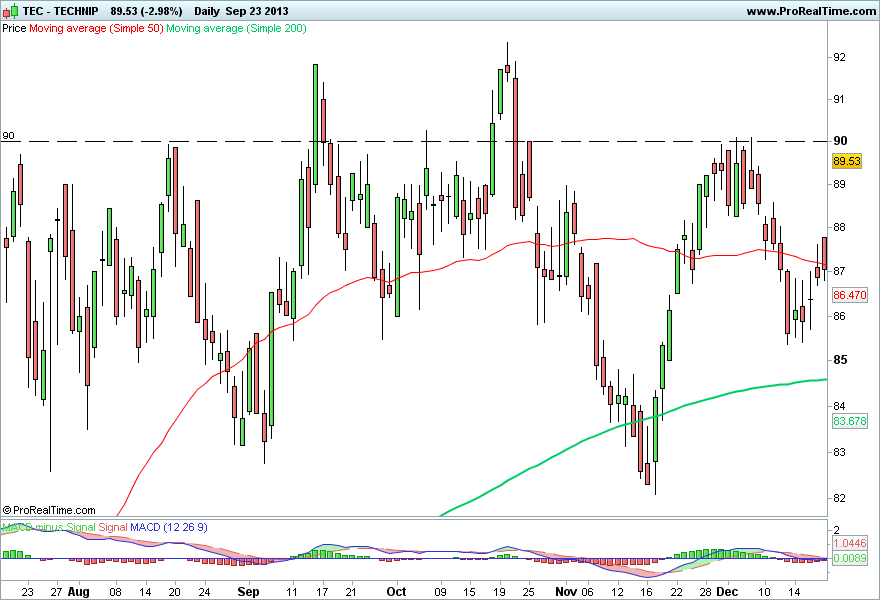Click the 25 date label before Nov
Viewport: 880px width, 600px height.
(529, 592)
